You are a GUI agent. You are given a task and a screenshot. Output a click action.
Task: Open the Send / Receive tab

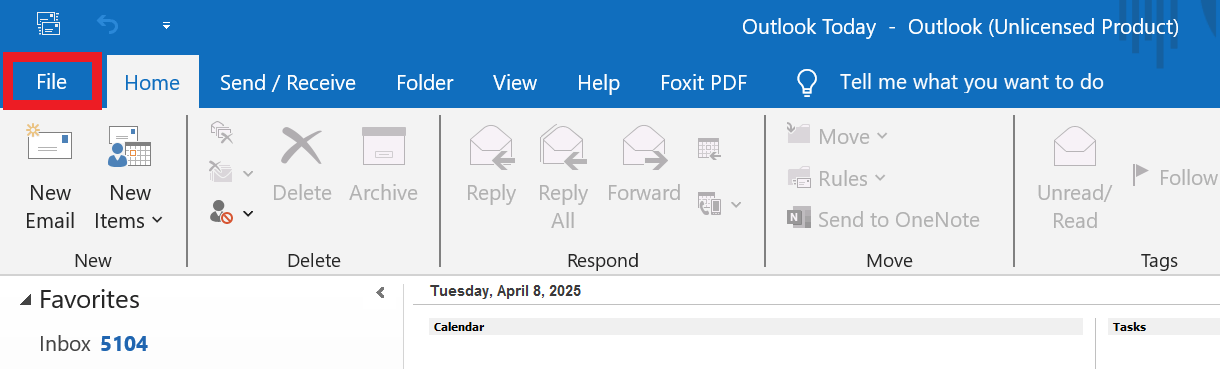(288, 83)
